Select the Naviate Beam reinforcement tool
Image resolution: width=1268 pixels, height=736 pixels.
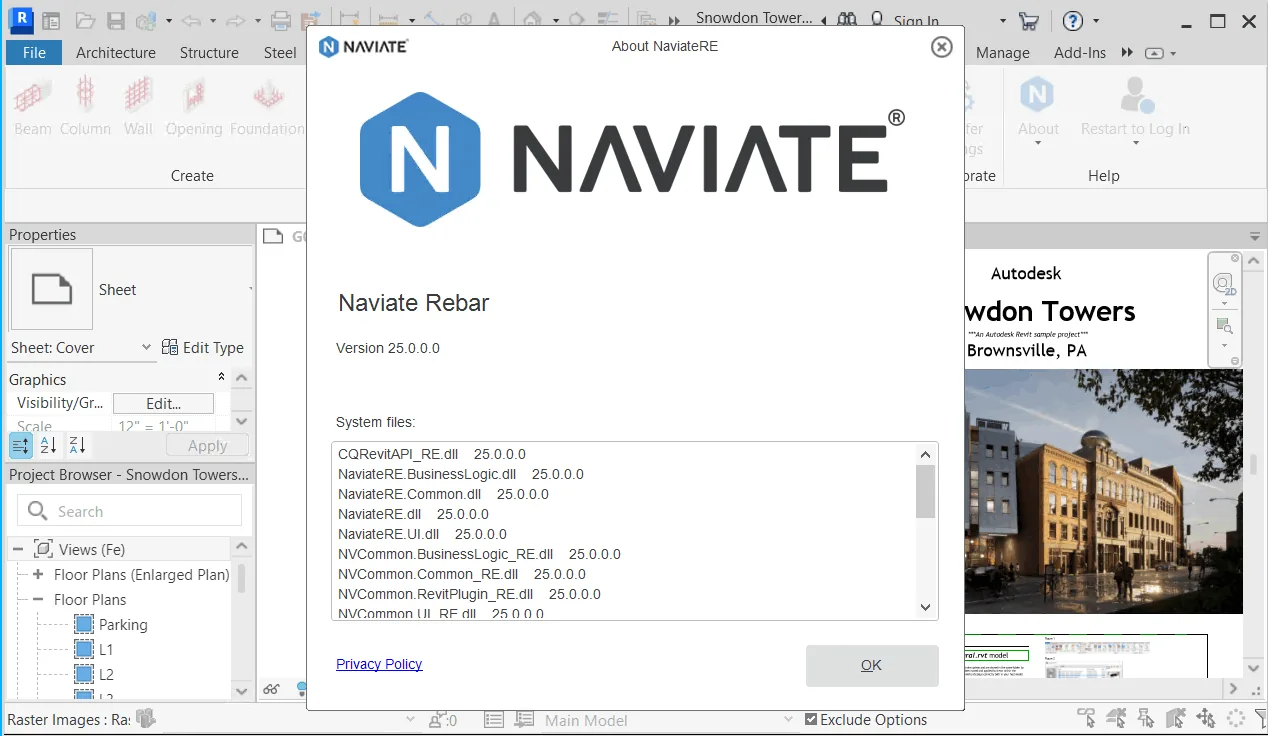33,107
